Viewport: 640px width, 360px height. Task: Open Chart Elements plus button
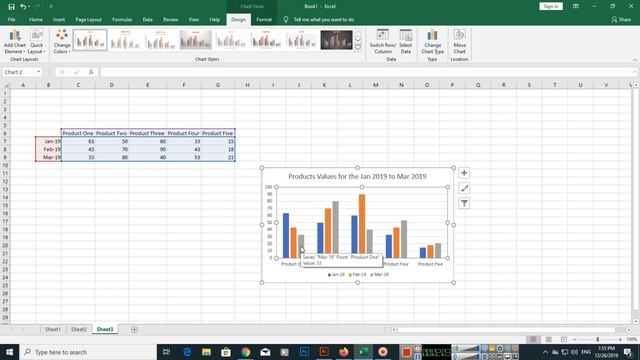pos(464,173)
